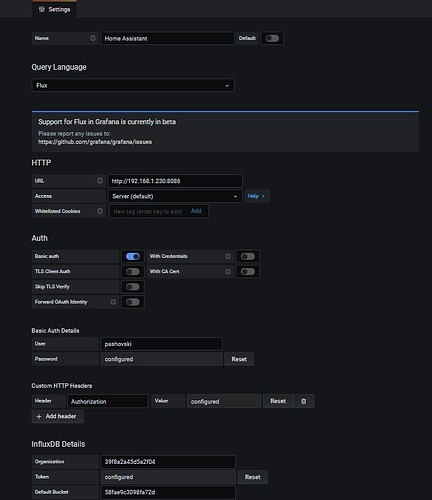Enable the With Credentials toggle
Screen dimensions: 432x500
(x=248, y=256)
